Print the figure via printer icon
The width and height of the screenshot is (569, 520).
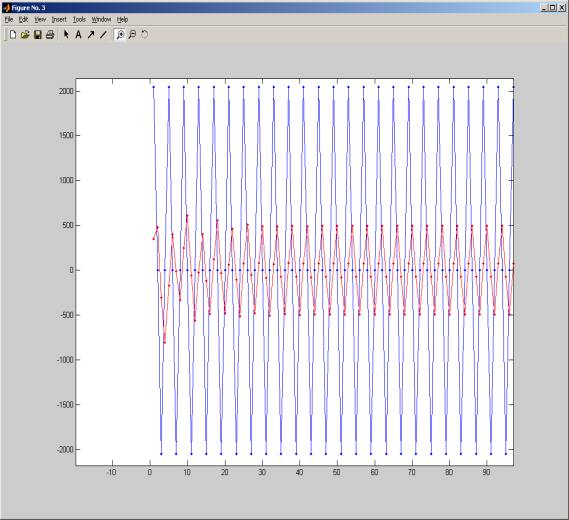50,34
